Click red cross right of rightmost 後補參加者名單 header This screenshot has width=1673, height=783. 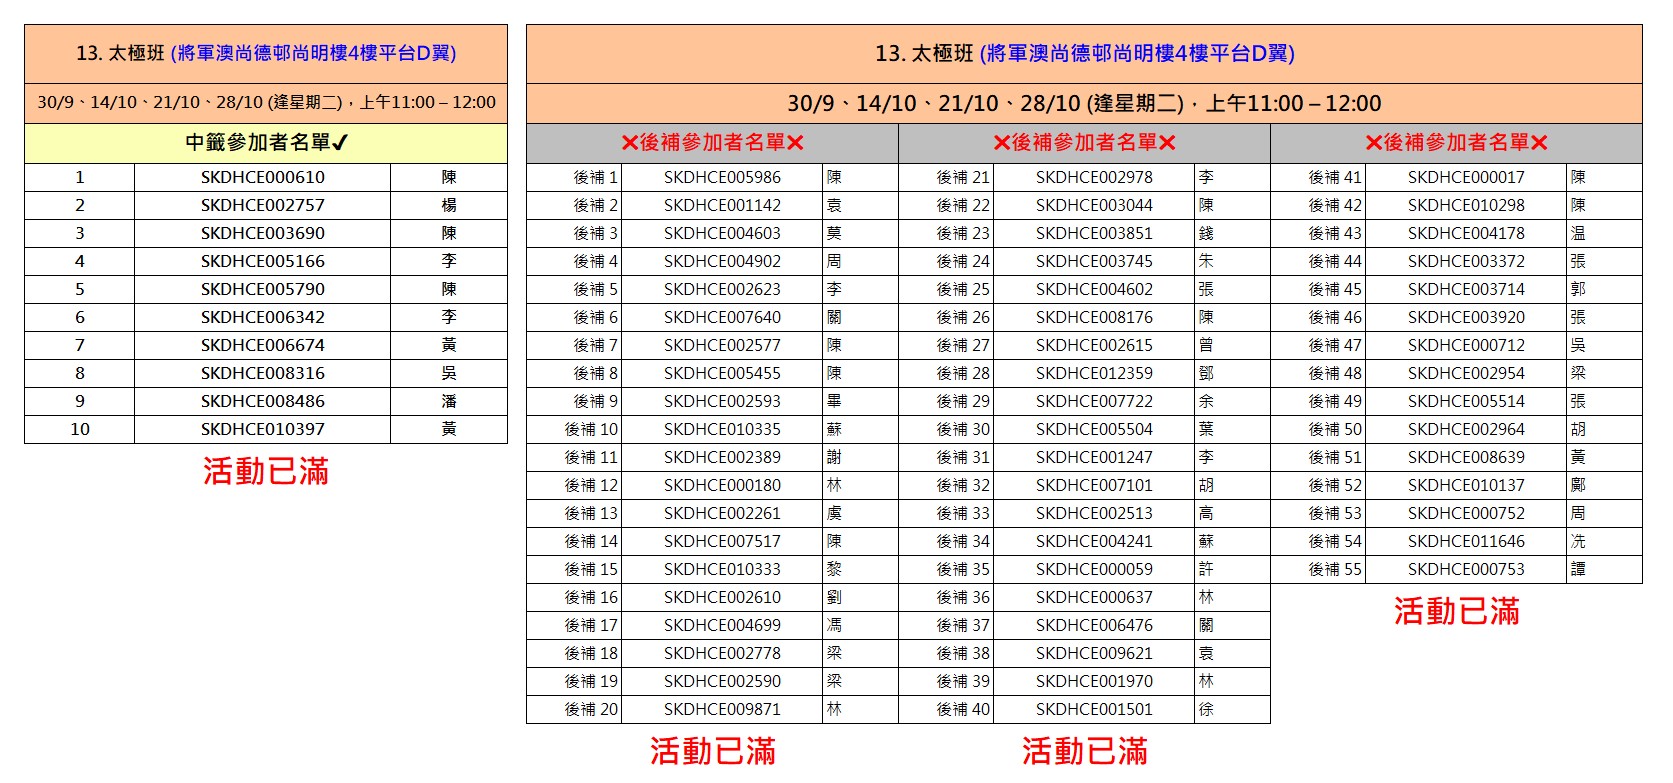tap(1539, 143)
